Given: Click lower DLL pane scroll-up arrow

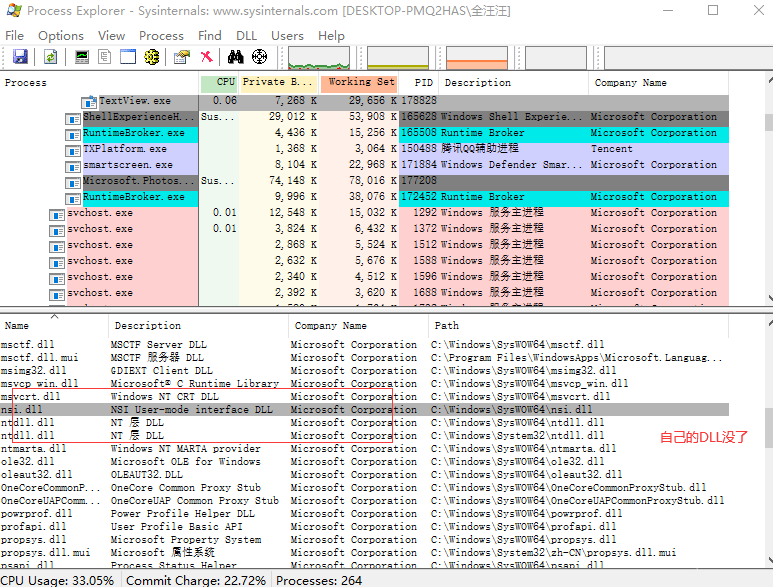Looking at the screenshot, I should pyautogui.click(x=770, y=323).
